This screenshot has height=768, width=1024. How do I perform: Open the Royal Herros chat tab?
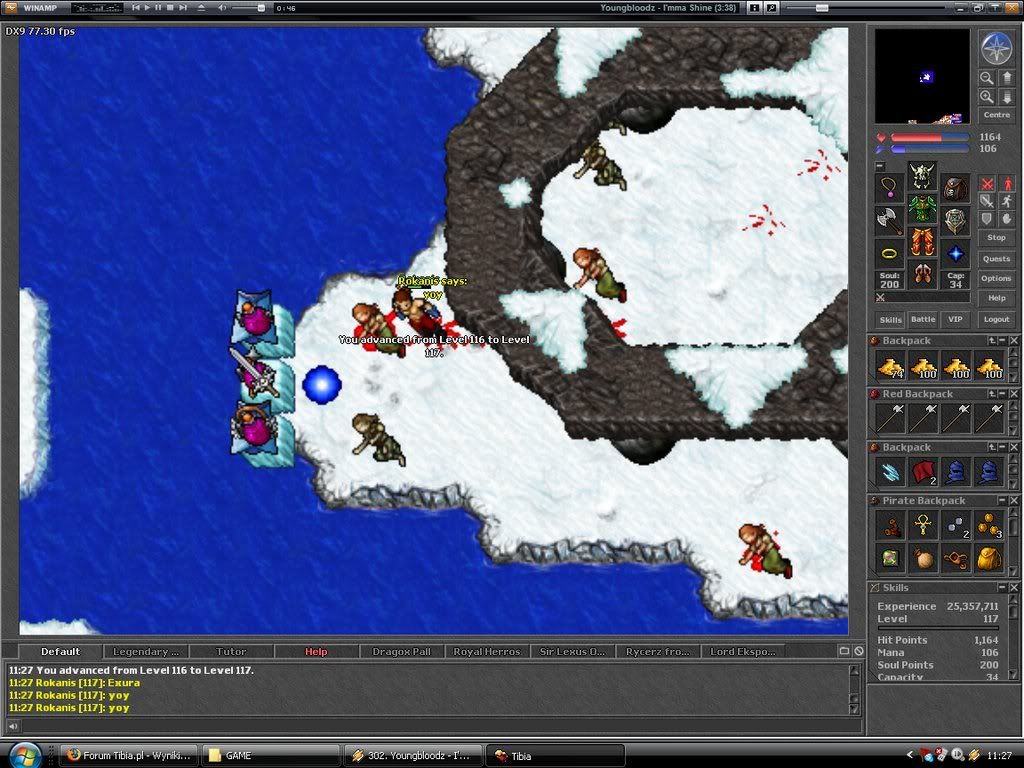[x=487, y=652]
